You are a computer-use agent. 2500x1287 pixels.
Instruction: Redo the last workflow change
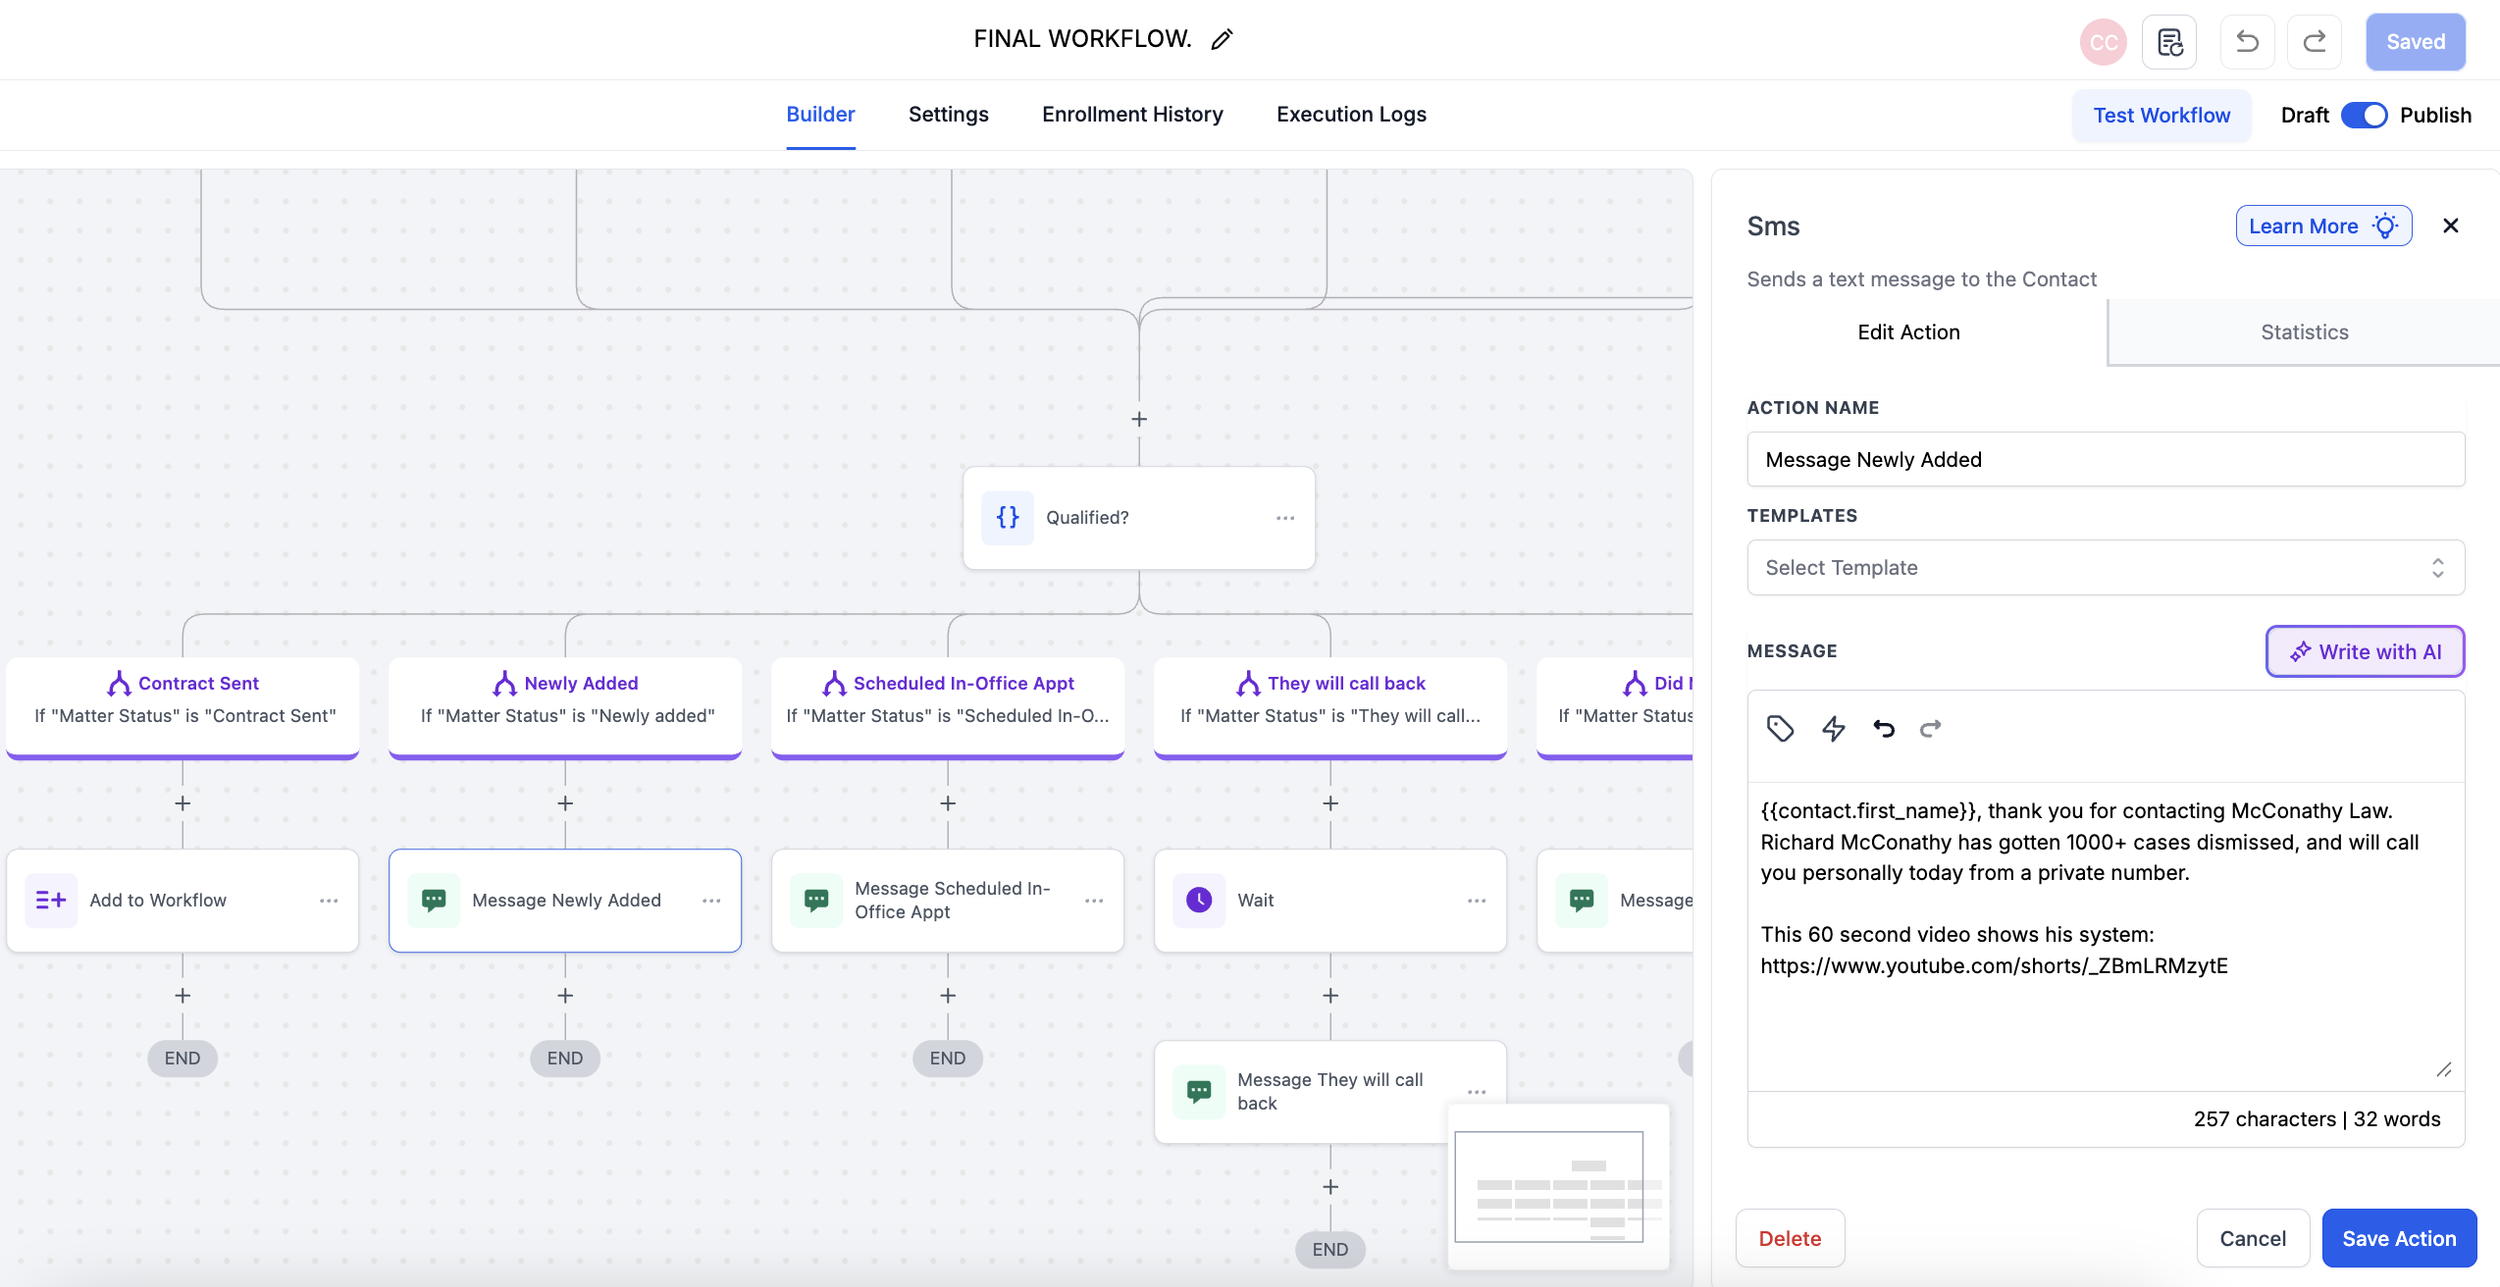tap(2315, 41)
